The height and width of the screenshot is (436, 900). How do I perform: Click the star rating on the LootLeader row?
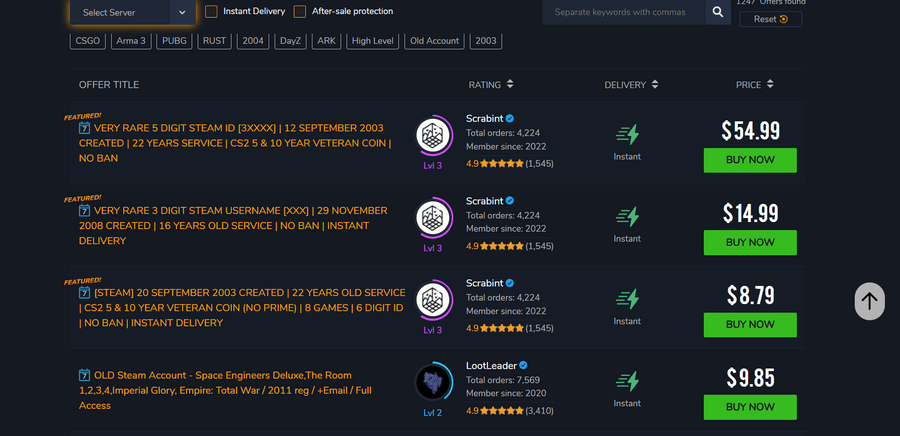(502, 411)
